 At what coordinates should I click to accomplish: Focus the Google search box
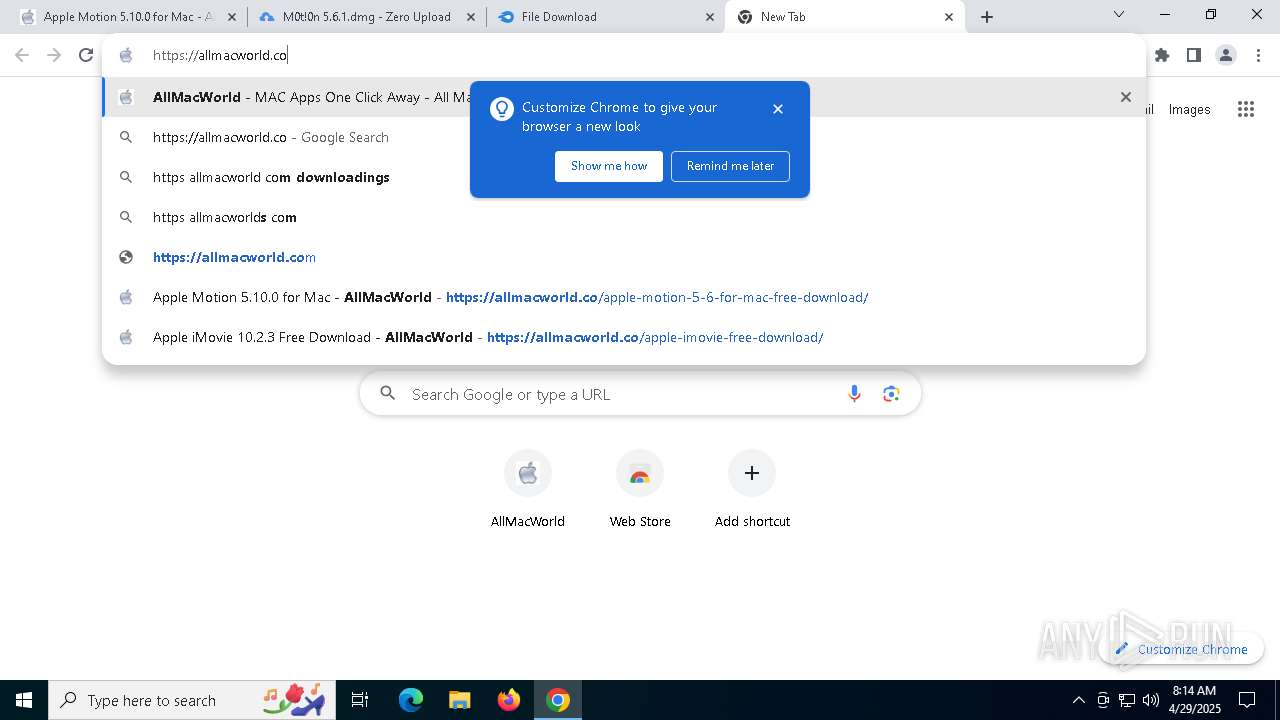(x=640, y=394)
